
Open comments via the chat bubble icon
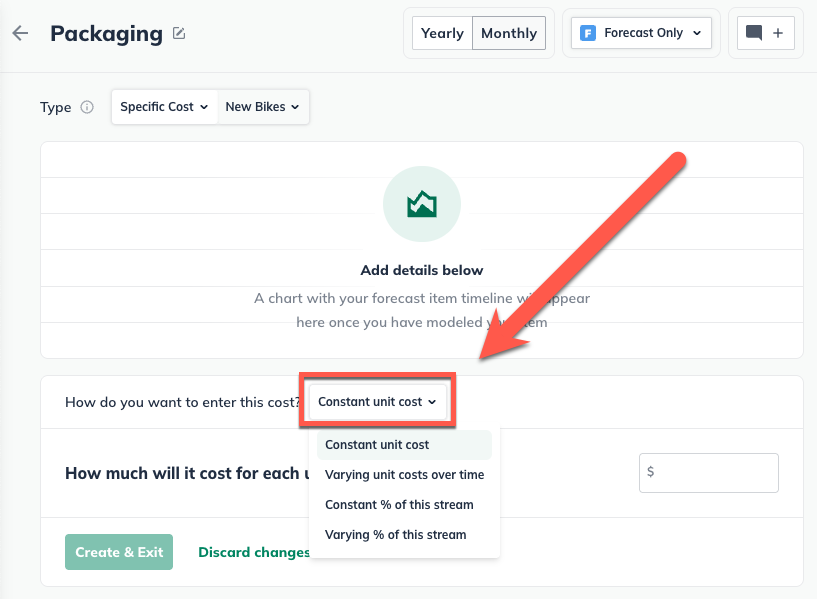tap(752, 32)
